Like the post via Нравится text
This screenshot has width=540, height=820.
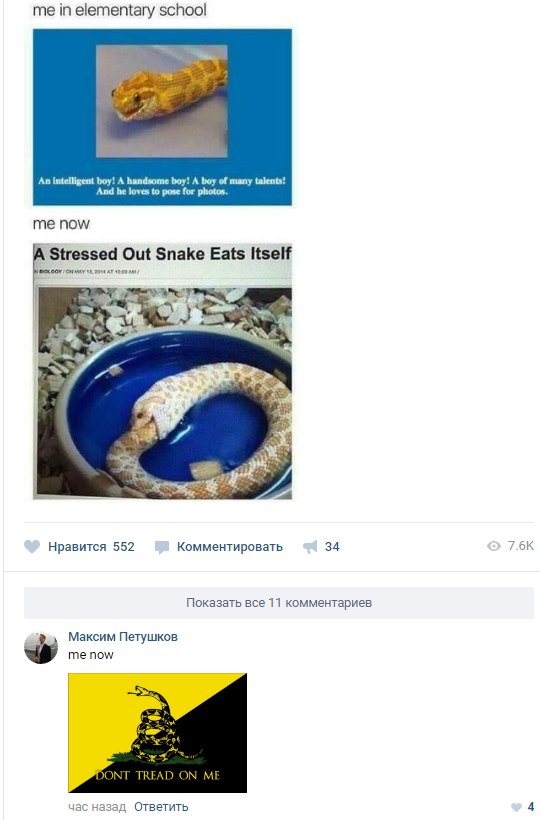coord(77,546)
